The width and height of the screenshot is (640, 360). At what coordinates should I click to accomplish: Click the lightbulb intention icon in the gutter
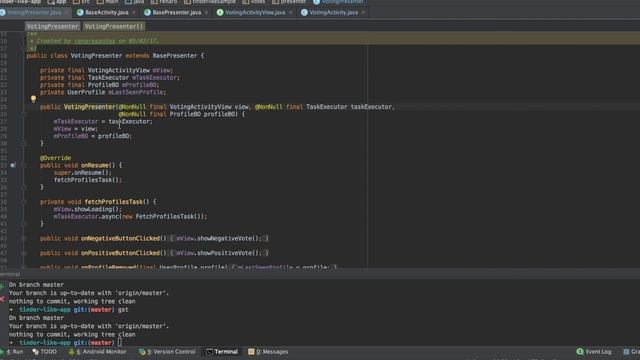click(33, 98)
